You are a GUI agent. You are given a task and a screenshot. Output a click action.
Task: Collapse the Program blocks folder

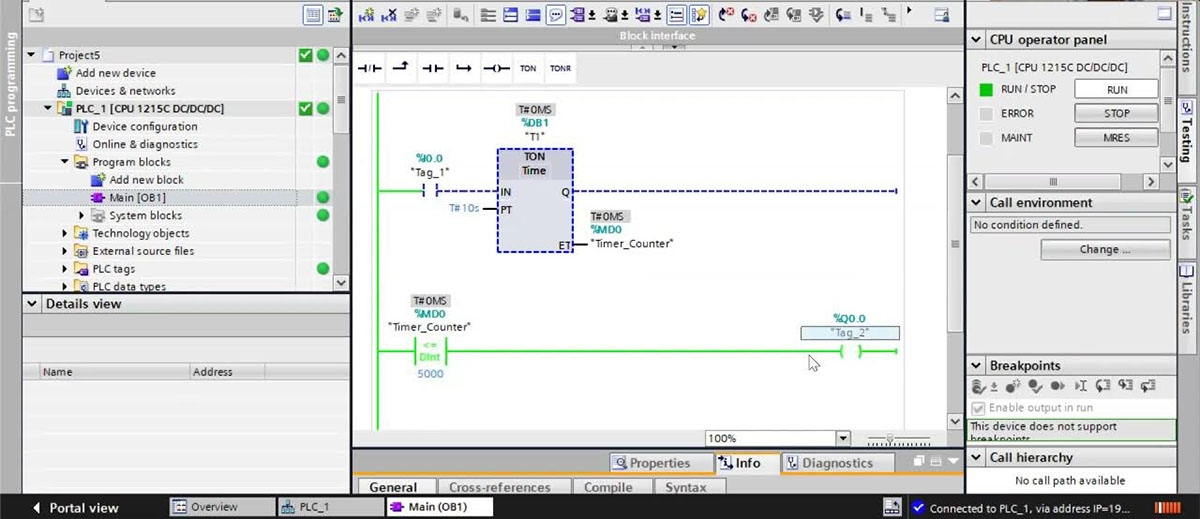click(x=65, y=162)
